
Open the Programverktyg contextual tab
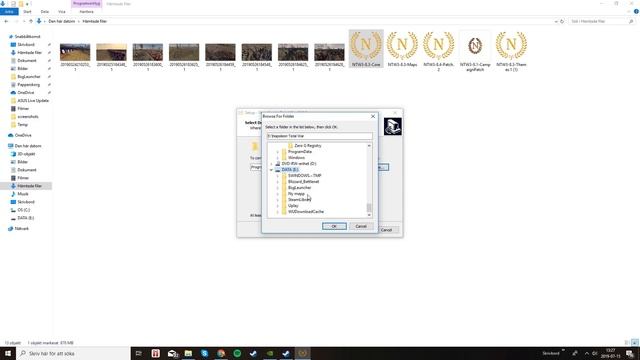coord(87,4)
